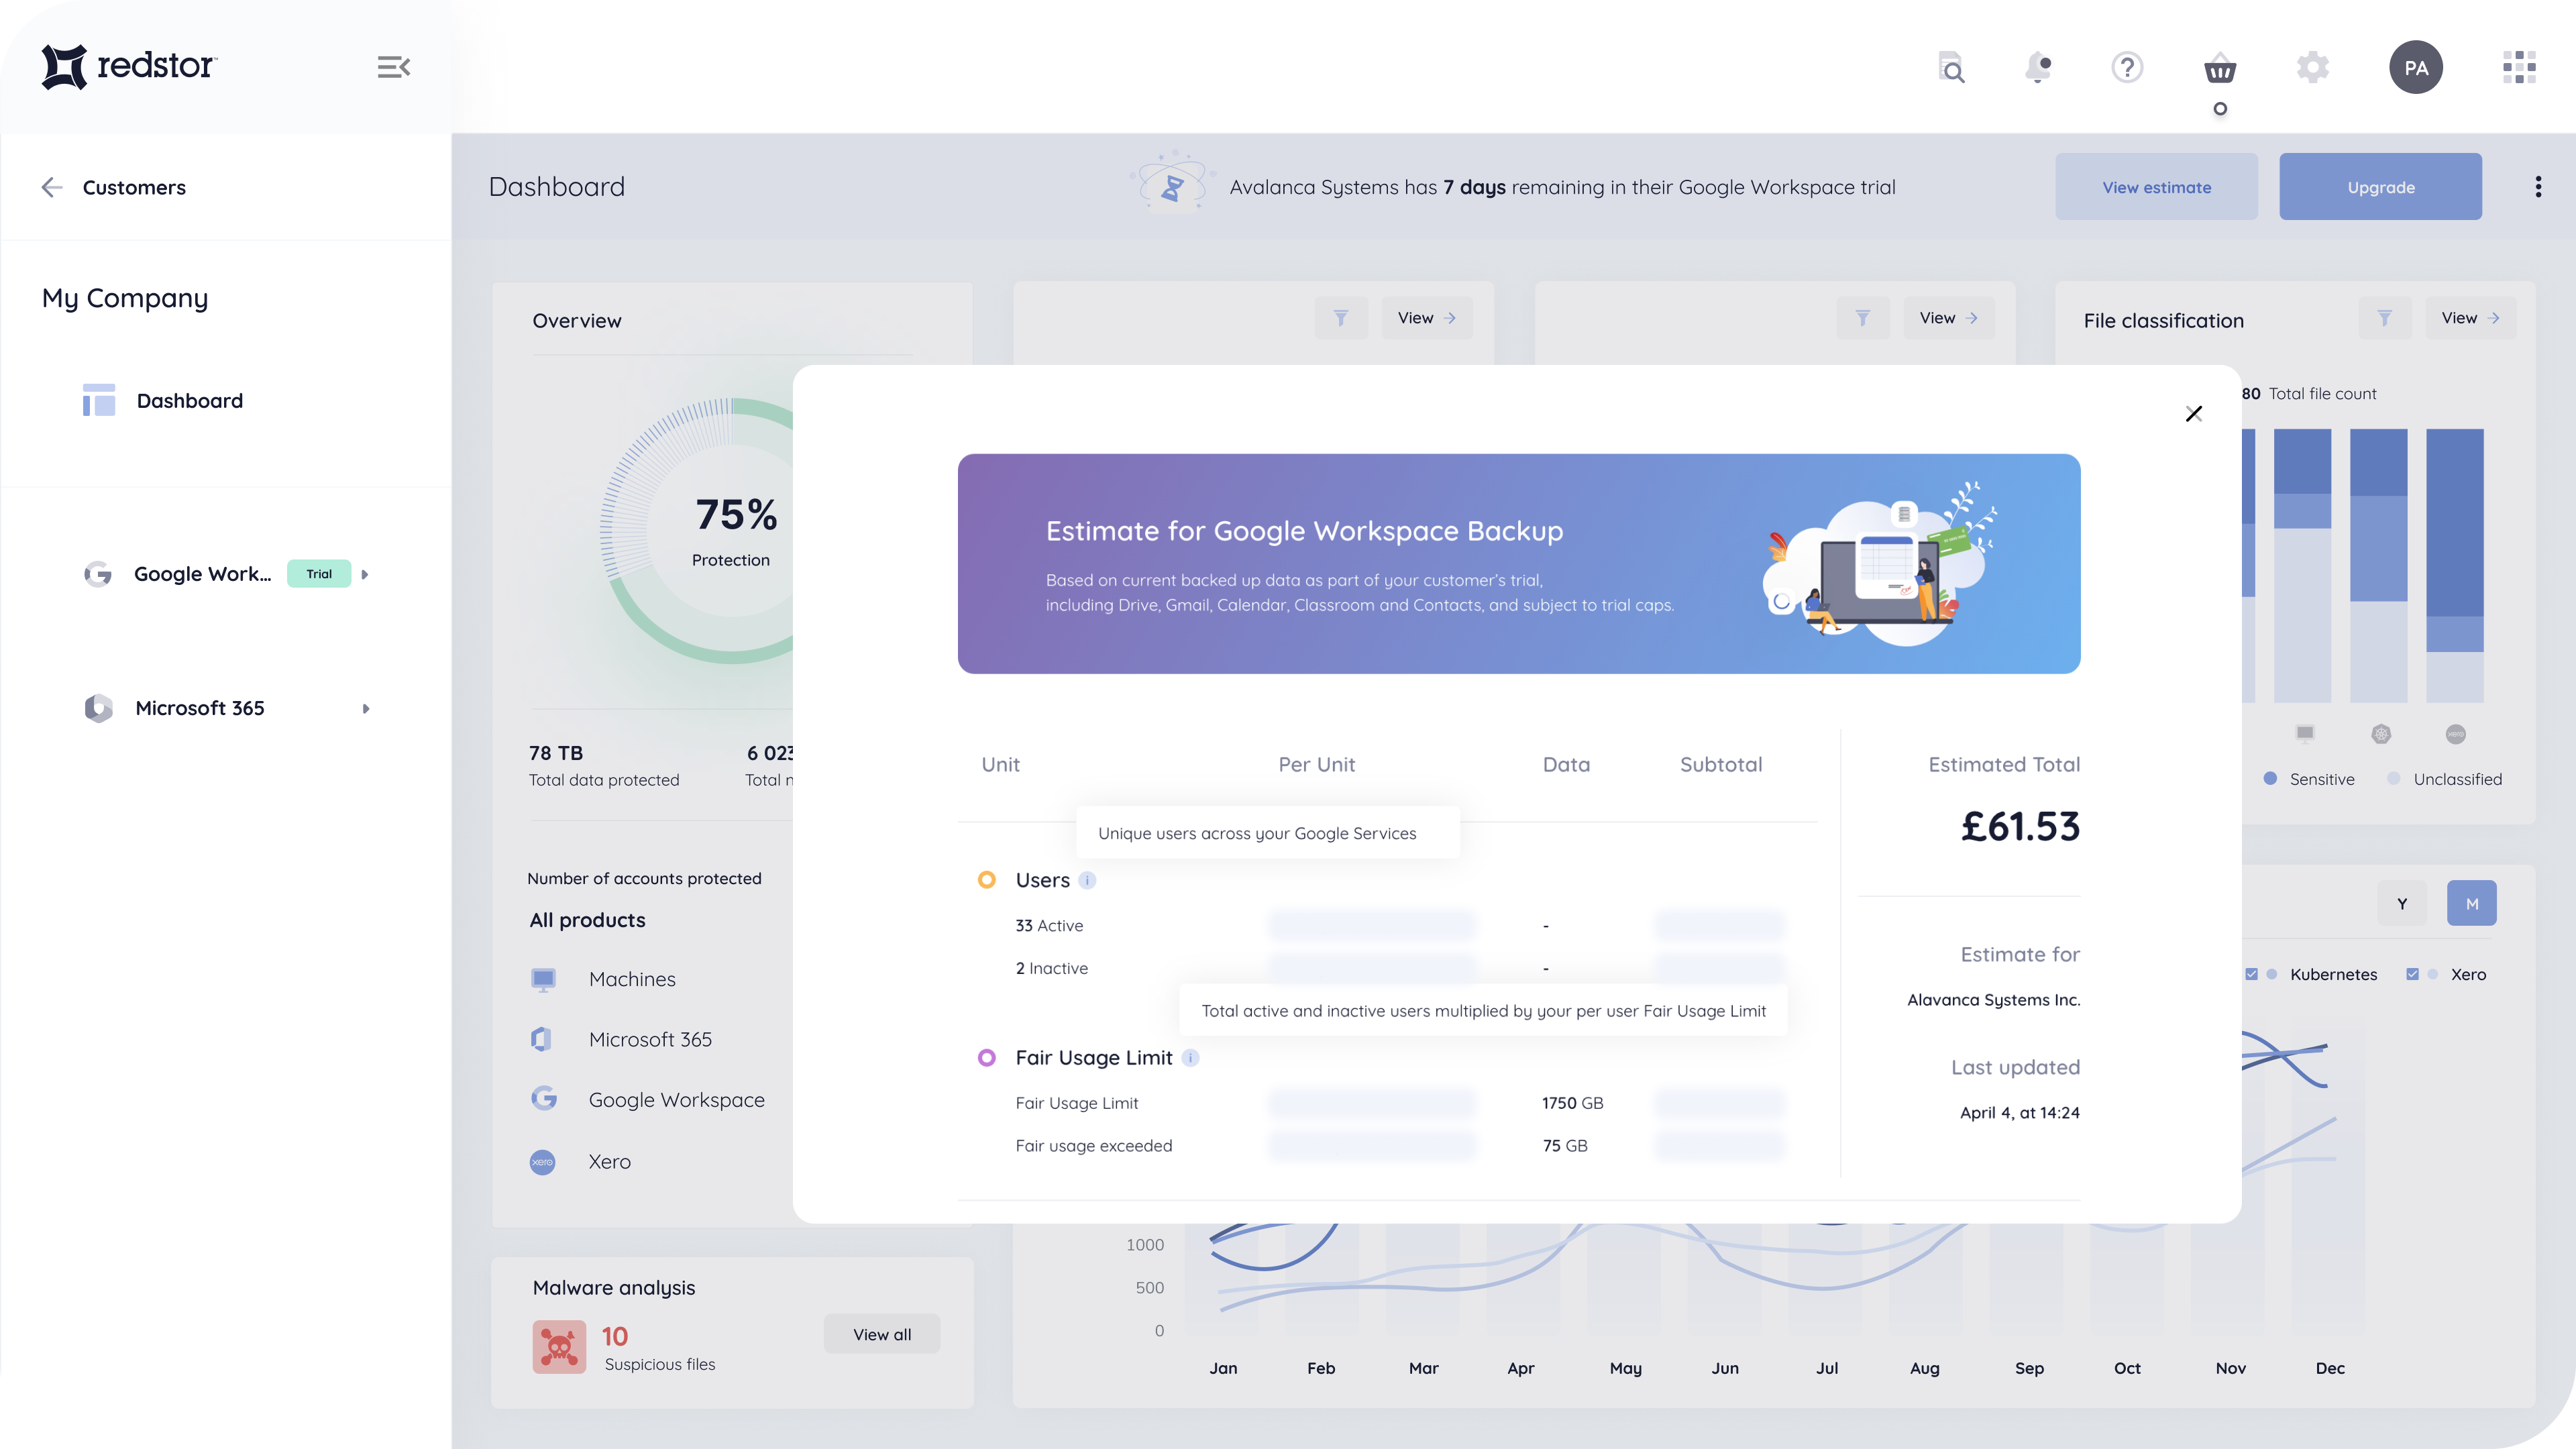Click the Redstor logo
2576x1449 pixels.
point(128,66)
